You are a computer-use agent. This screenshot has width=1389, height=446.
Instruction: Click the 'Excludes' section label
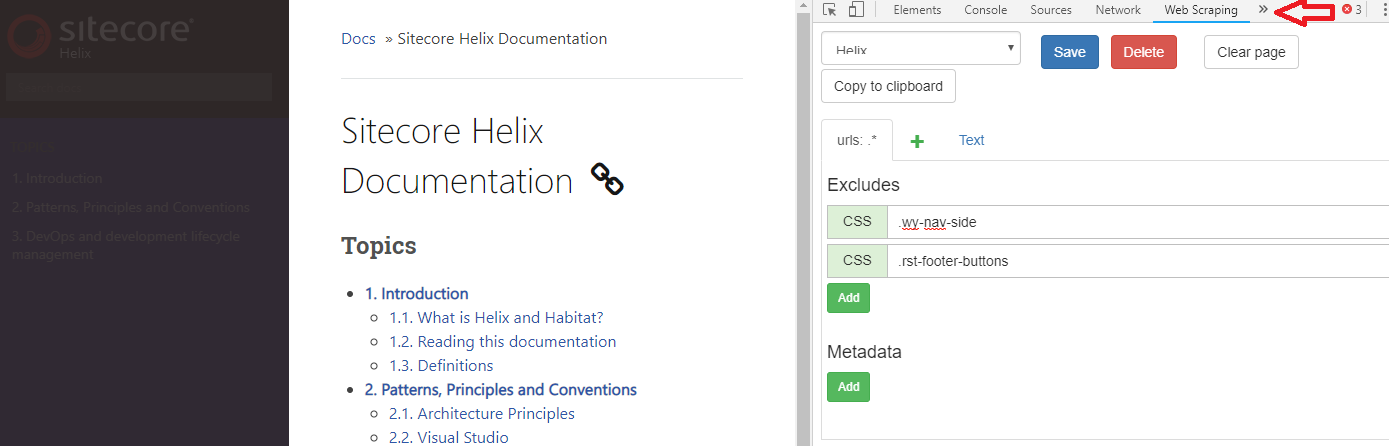[x=864, y=185]
